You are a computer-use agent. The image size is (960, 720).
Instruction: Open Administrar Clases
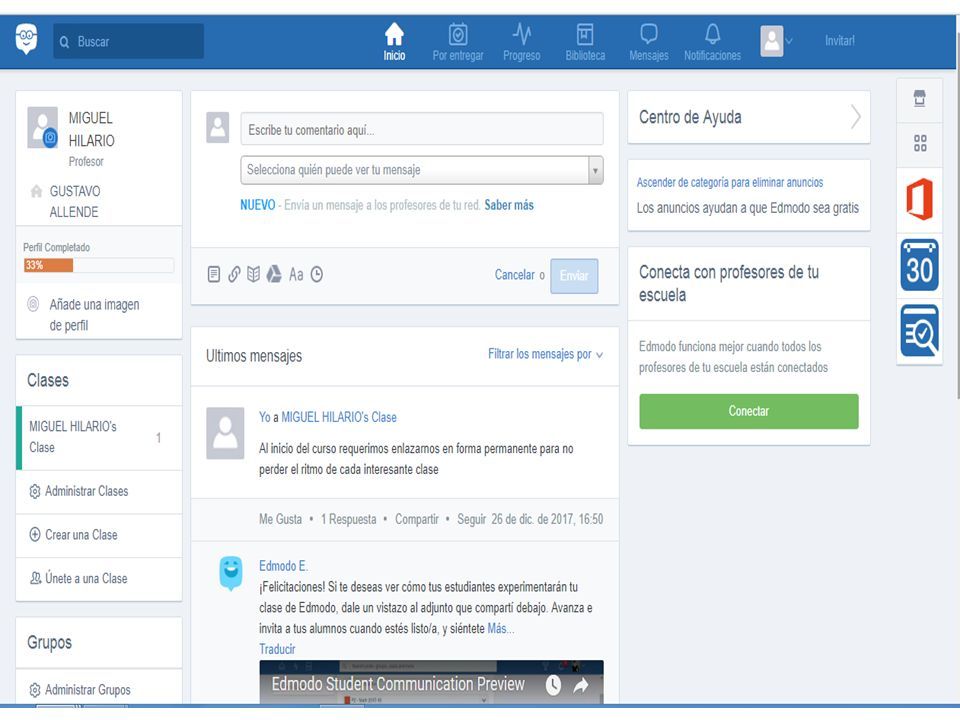(x=86, y=491)
